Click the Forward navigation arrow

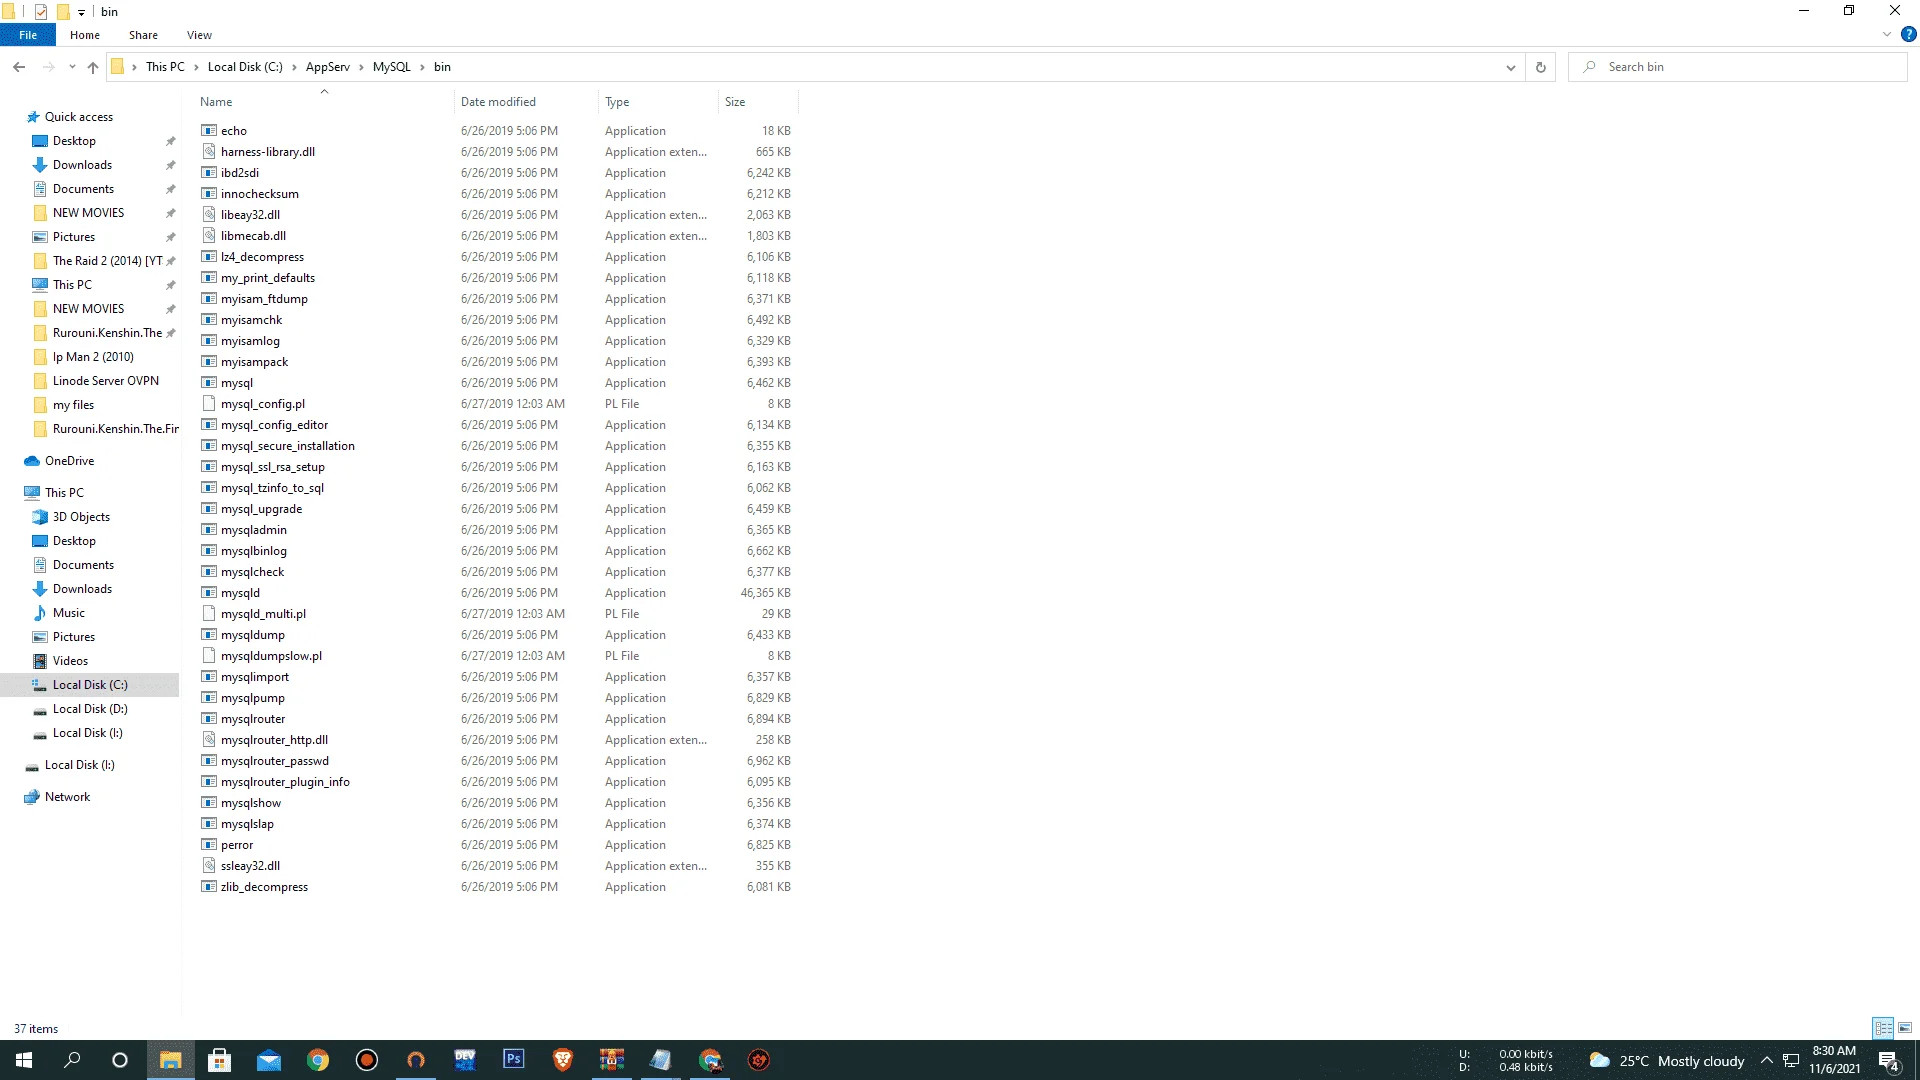click(48, 67)
